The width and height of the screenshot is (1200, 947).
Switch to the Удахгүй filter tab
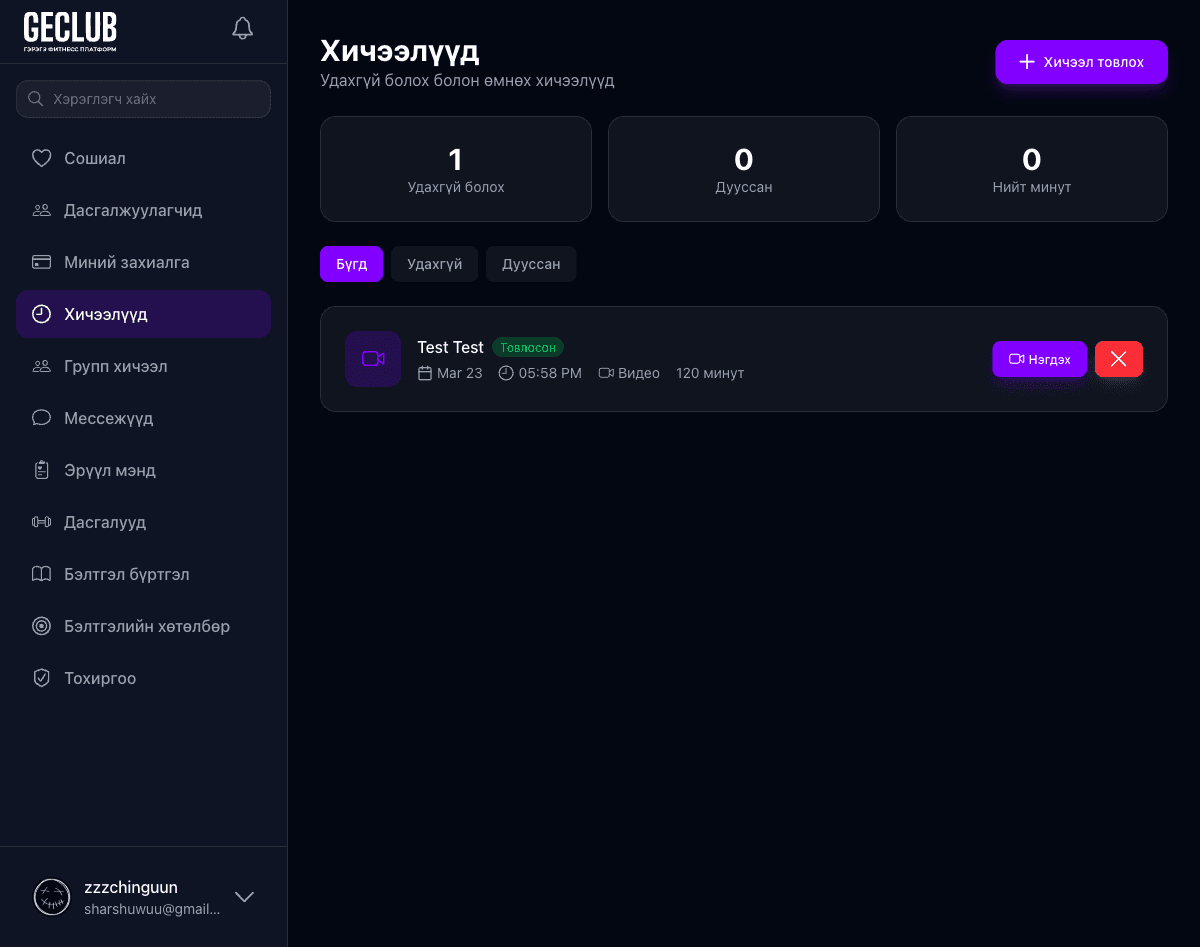pyautogui.click(x=434, y=264)
